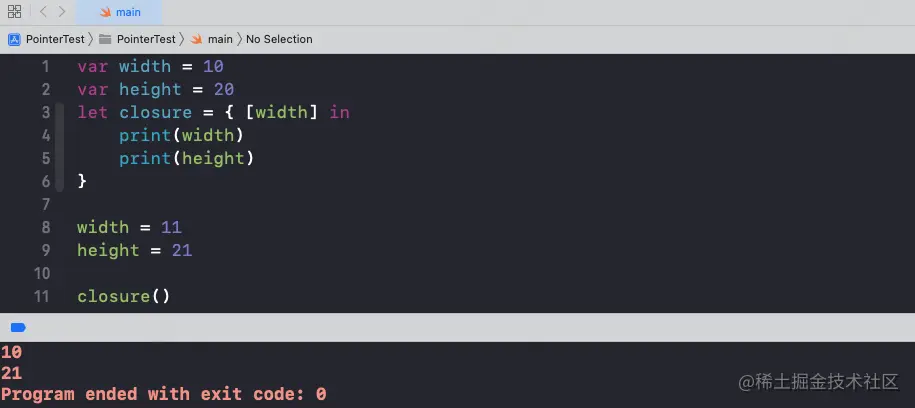Click 'height = 21' on line 9
The height and width of the screenshot is (408, 915).
click(x=134, y=250)
